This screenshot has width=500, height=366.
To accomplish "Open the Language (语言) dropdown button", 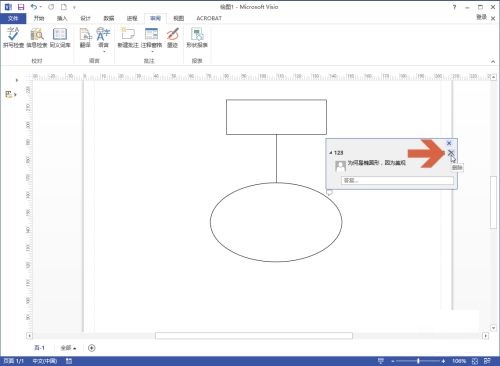I will 103,40.
